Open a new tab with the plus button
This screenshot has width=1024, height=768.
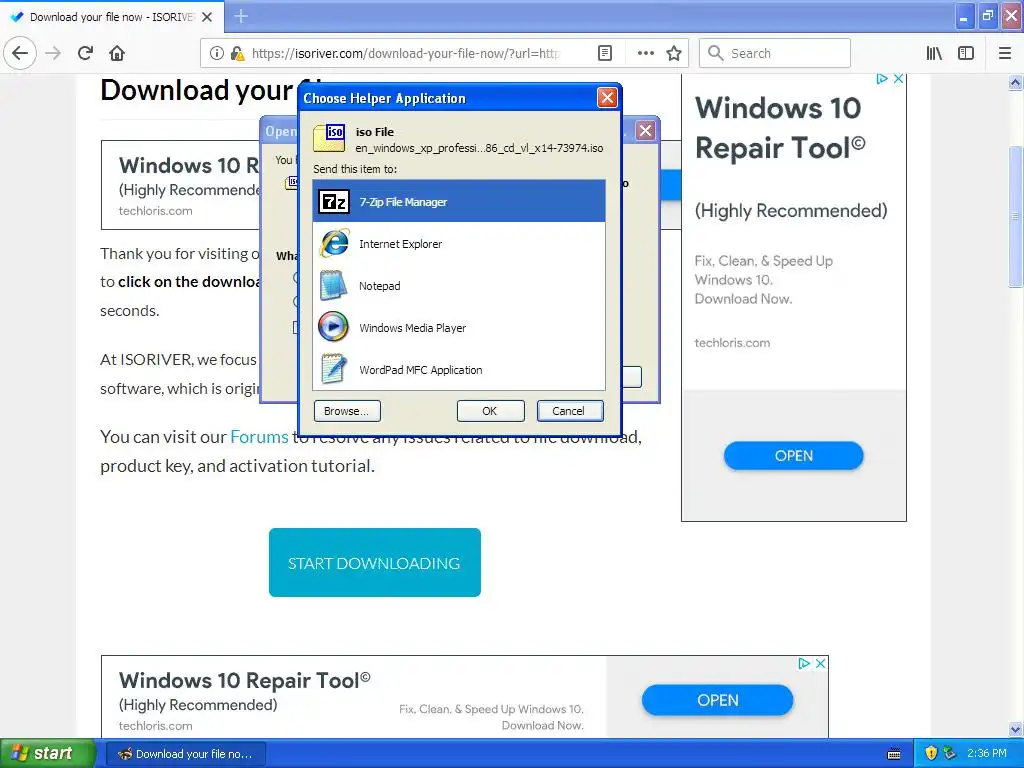coord(240,16)
